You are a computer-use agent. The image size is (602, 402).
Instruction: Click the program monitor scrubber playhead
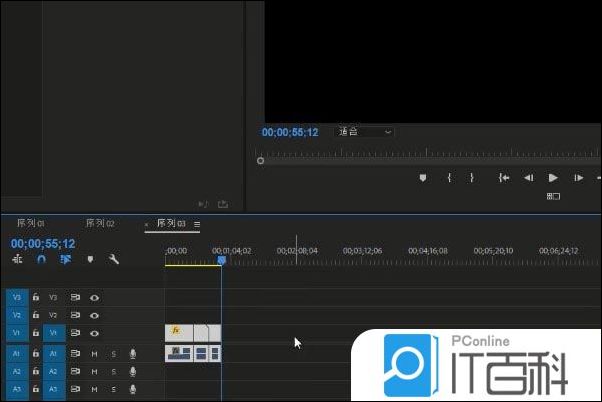260,160
